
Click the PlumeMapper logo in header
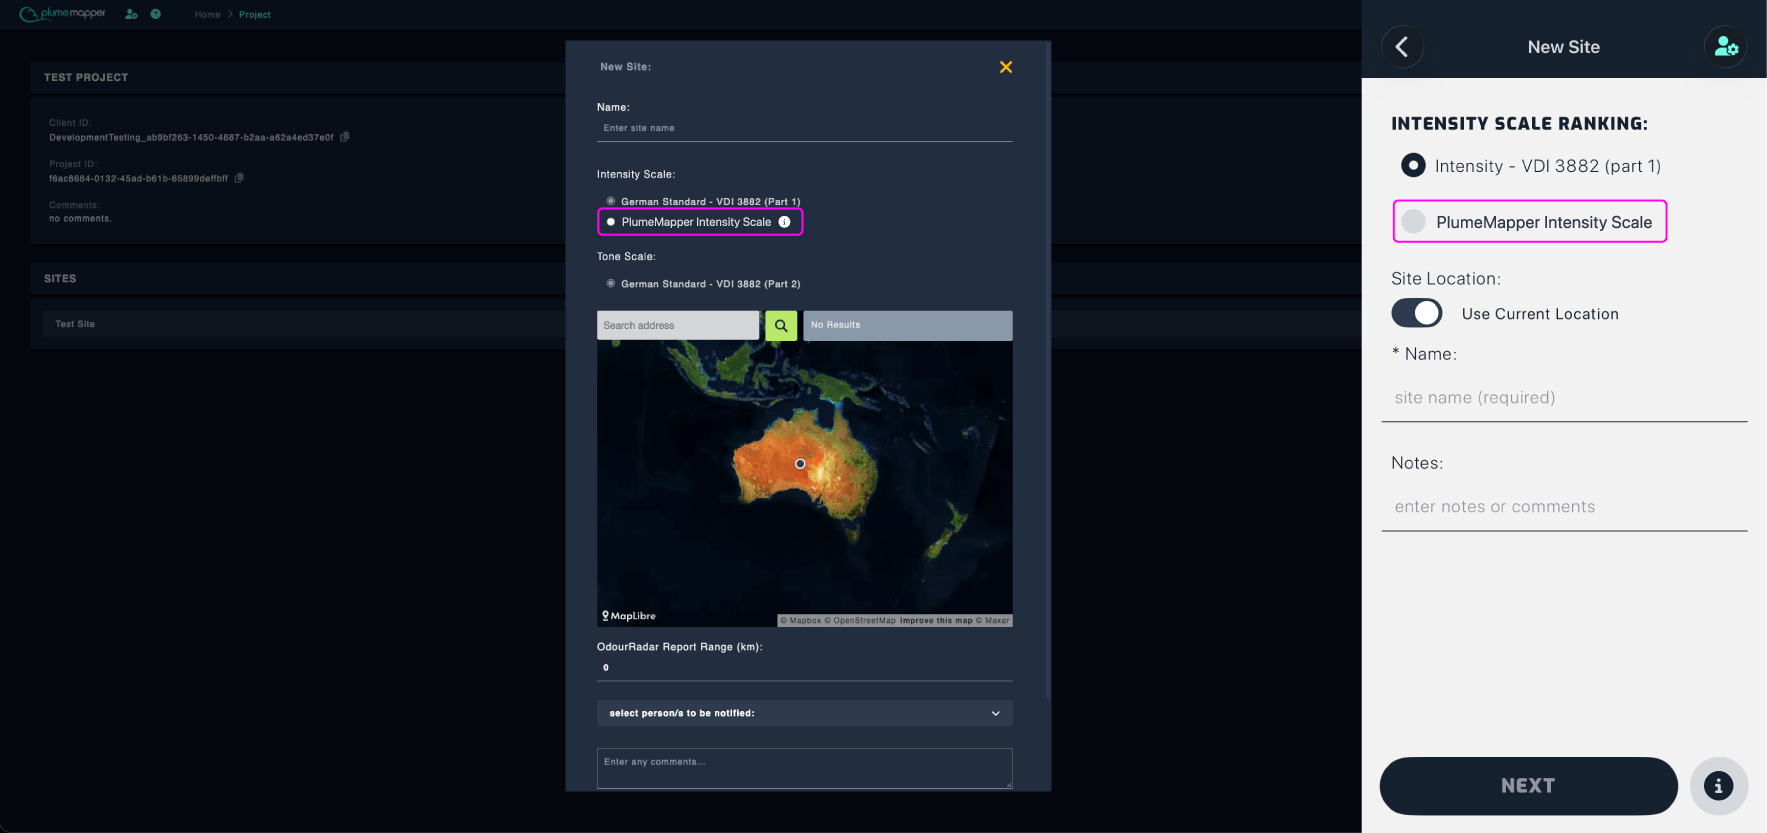62,14
